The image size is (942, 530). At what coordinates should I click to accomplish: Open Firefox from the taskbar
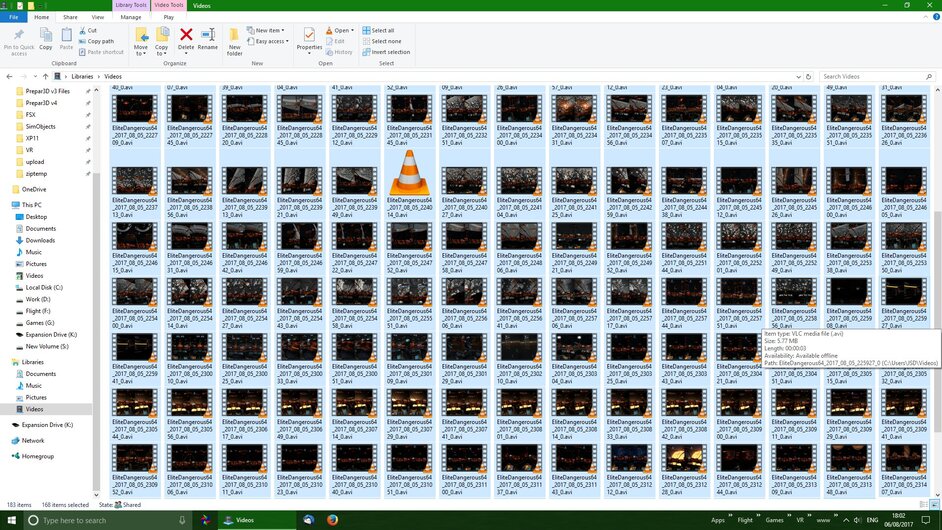(x=333, y=520)
